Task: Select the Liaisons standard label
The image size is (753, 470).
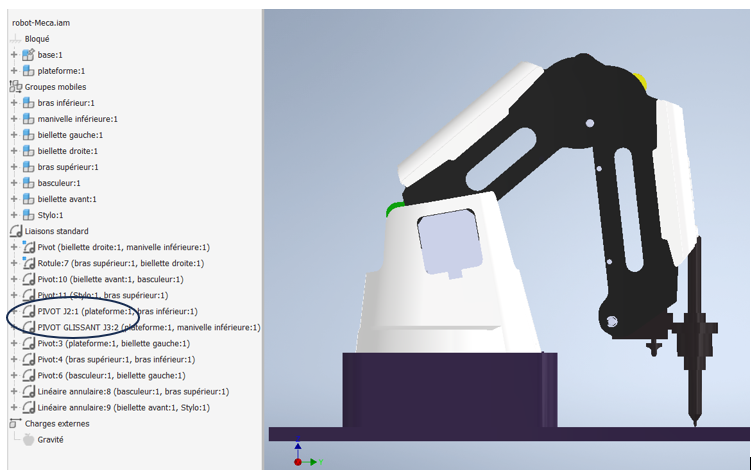Action: 56,231
